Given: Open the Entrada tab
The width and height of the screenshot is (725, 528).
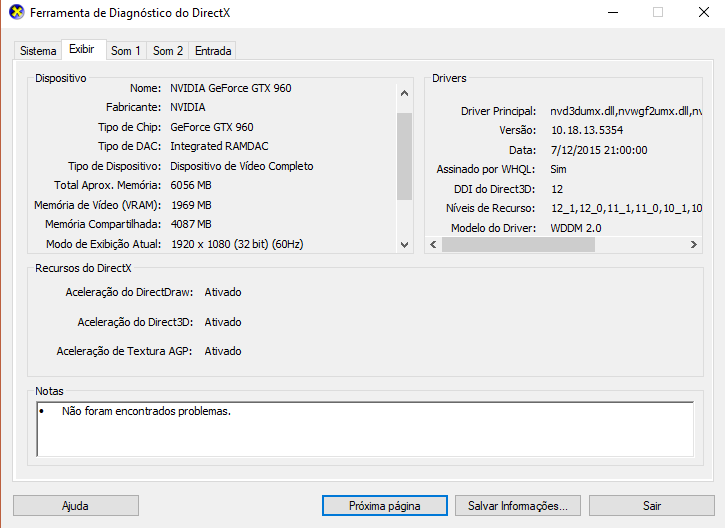Looking at the screenshot, I should point(212,51).
